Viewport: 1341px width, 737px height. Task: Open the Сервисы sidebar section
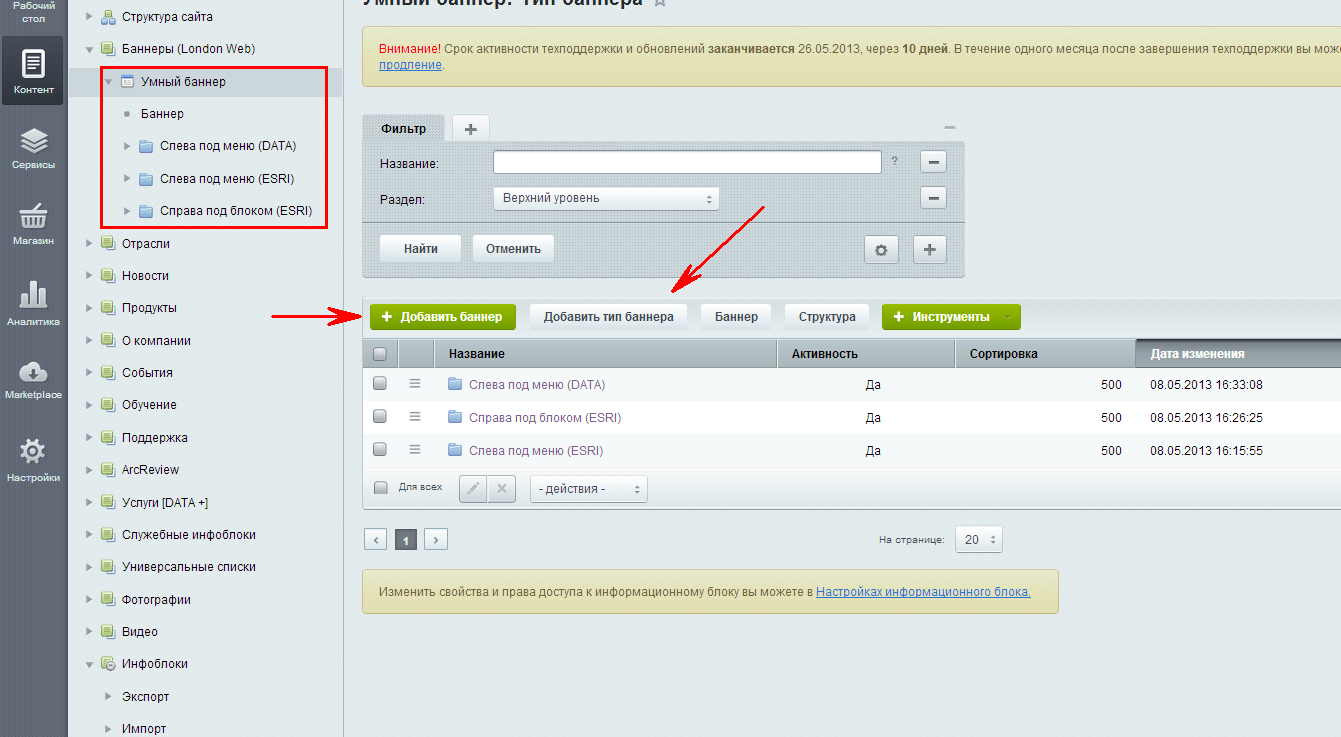tap(33, 148)
